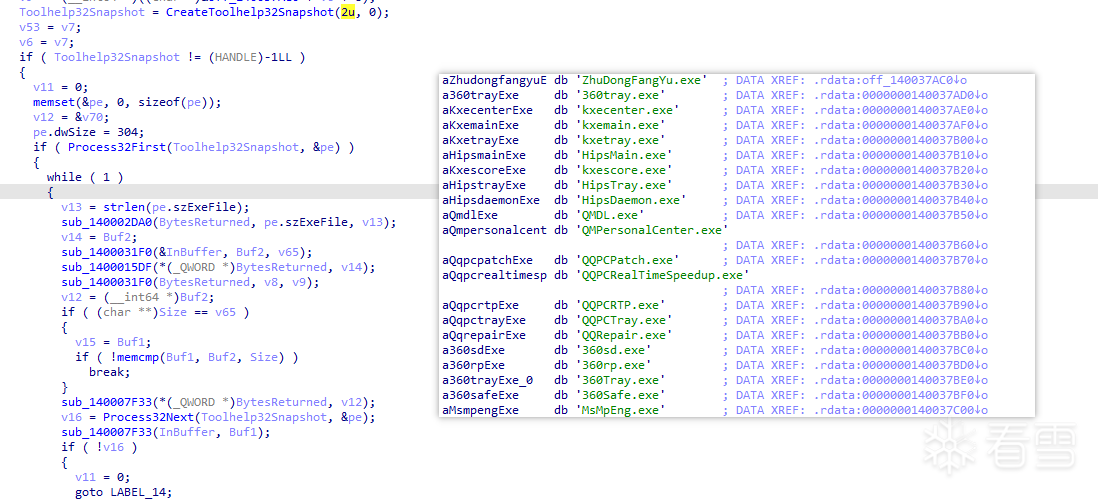Select the 'QQPCRTP.exe' string
The height and width of the screenshot is (499, 1098).
[x=620, y=306]
